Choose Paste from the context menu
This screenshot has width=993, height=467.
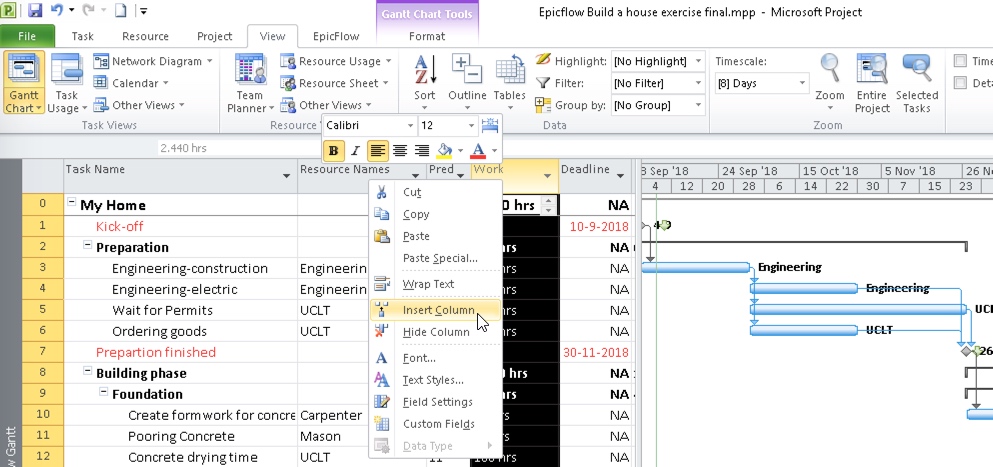(x=436, y=236)
